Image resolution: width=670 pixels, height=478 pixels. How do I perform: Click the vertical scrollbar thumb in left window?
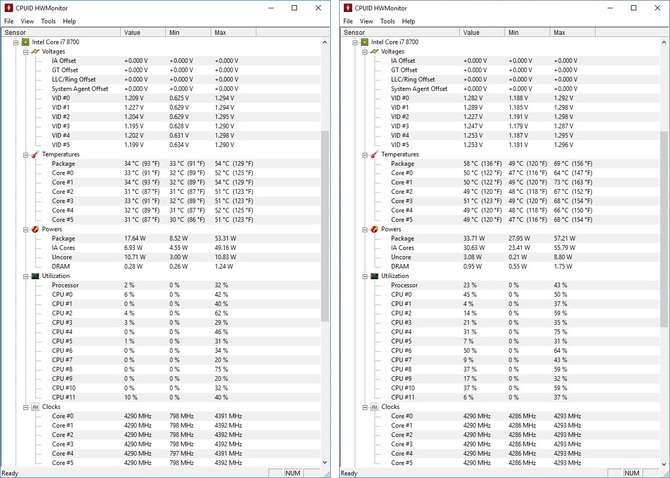tap(325, 226)
